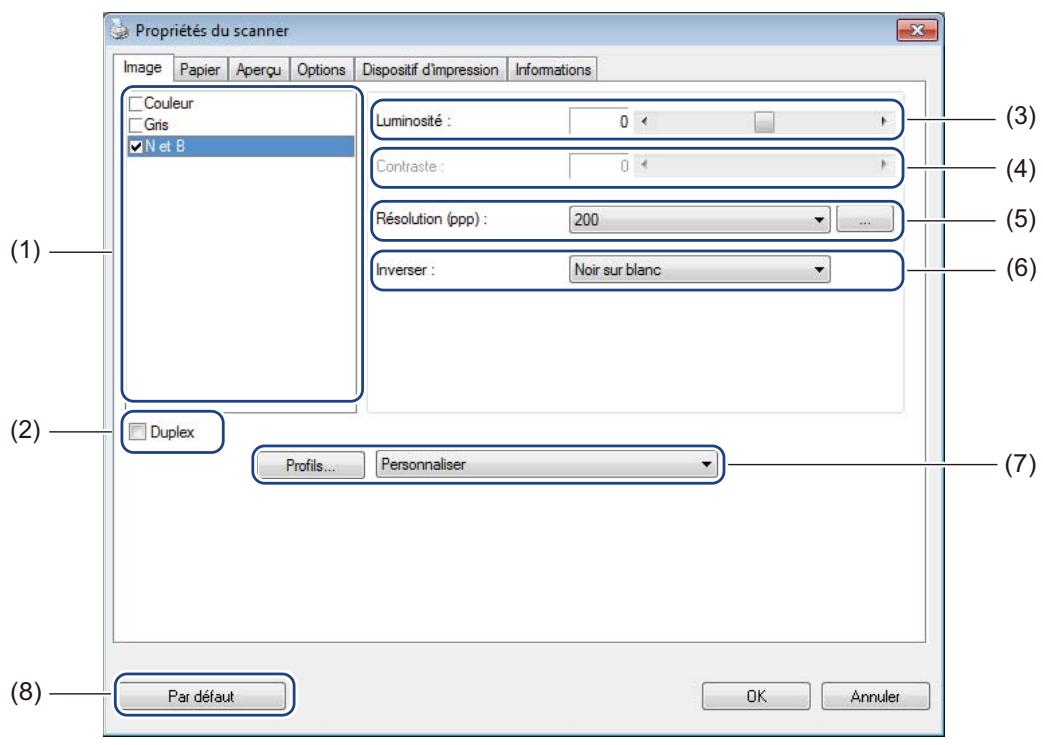This screenshot has height=745, width=1043.
Task: Open the Dispositif d'impression tab
Action: 430,70
